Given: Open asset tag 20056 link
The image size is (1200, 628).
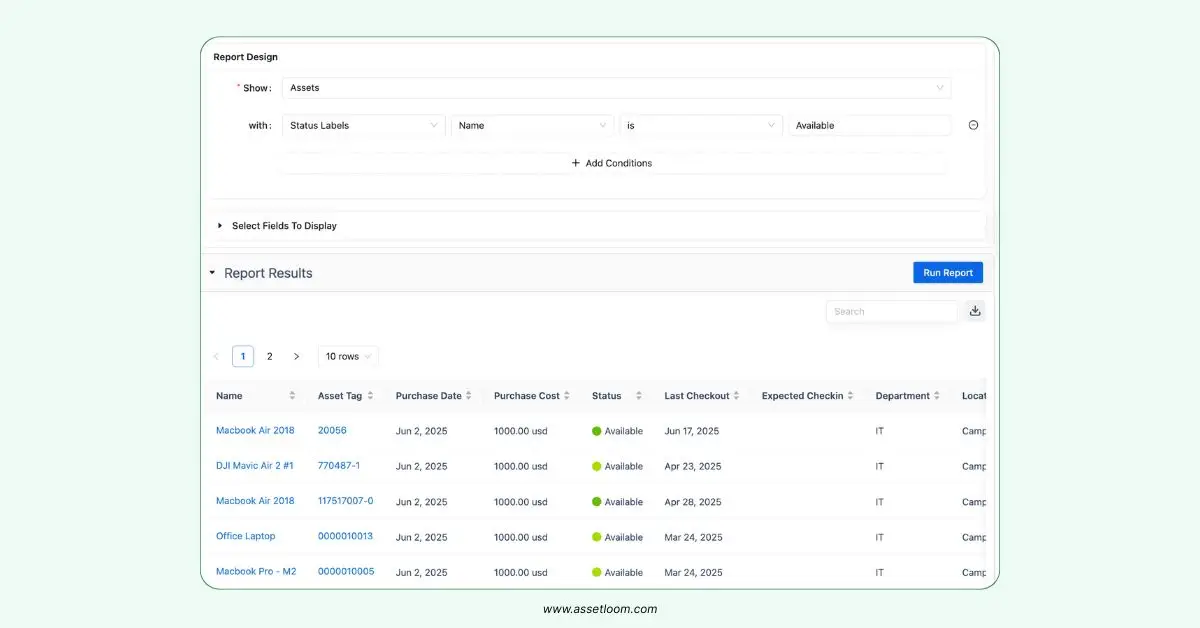Looking at the screenshot, I should (x=332, y=431).
